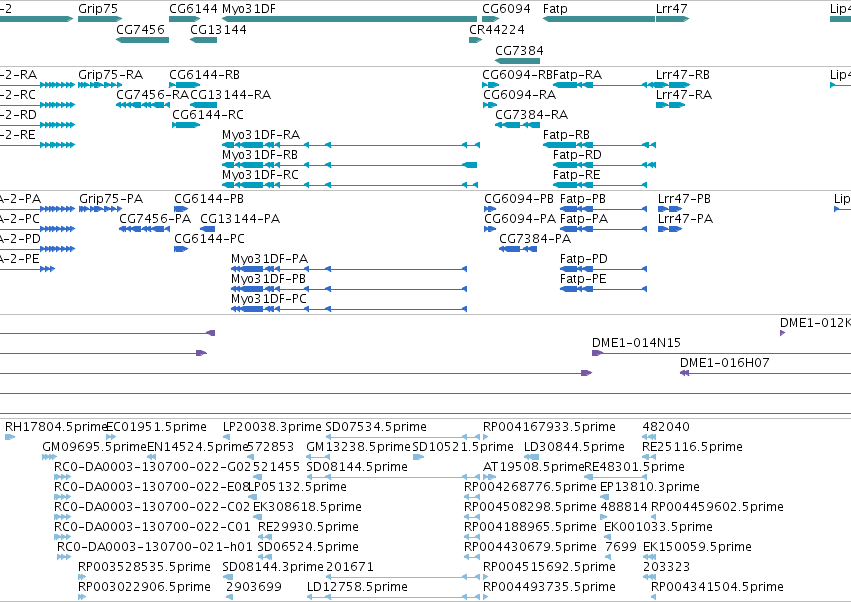The image size is (851, 602).
Task: Click the CG13144-RA transcript label
Action: tap(231, 94)
